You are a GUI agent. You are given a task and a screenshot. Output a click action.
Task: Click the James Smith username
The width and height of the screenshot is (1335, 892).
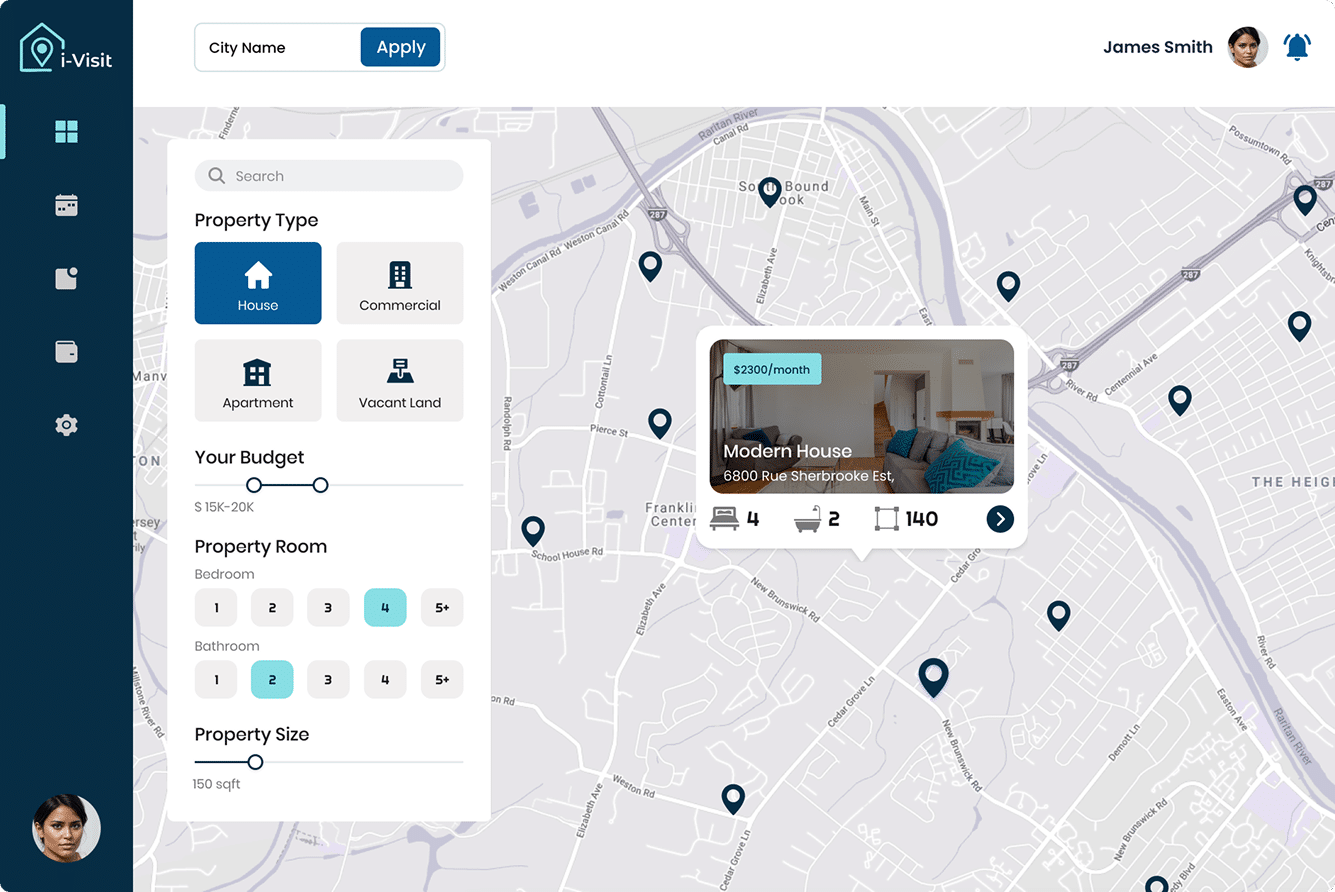(x=1158, y=47)
